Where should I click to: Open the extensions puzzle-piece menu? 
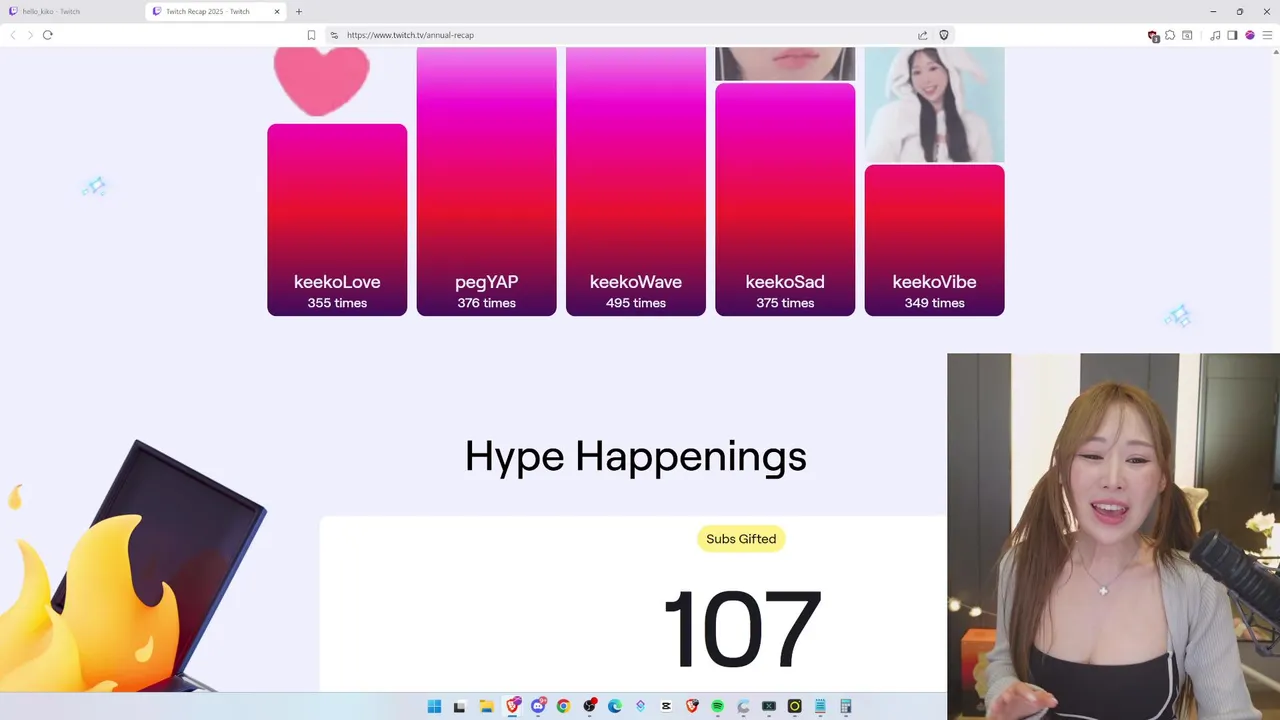[x=1170, y=35]
